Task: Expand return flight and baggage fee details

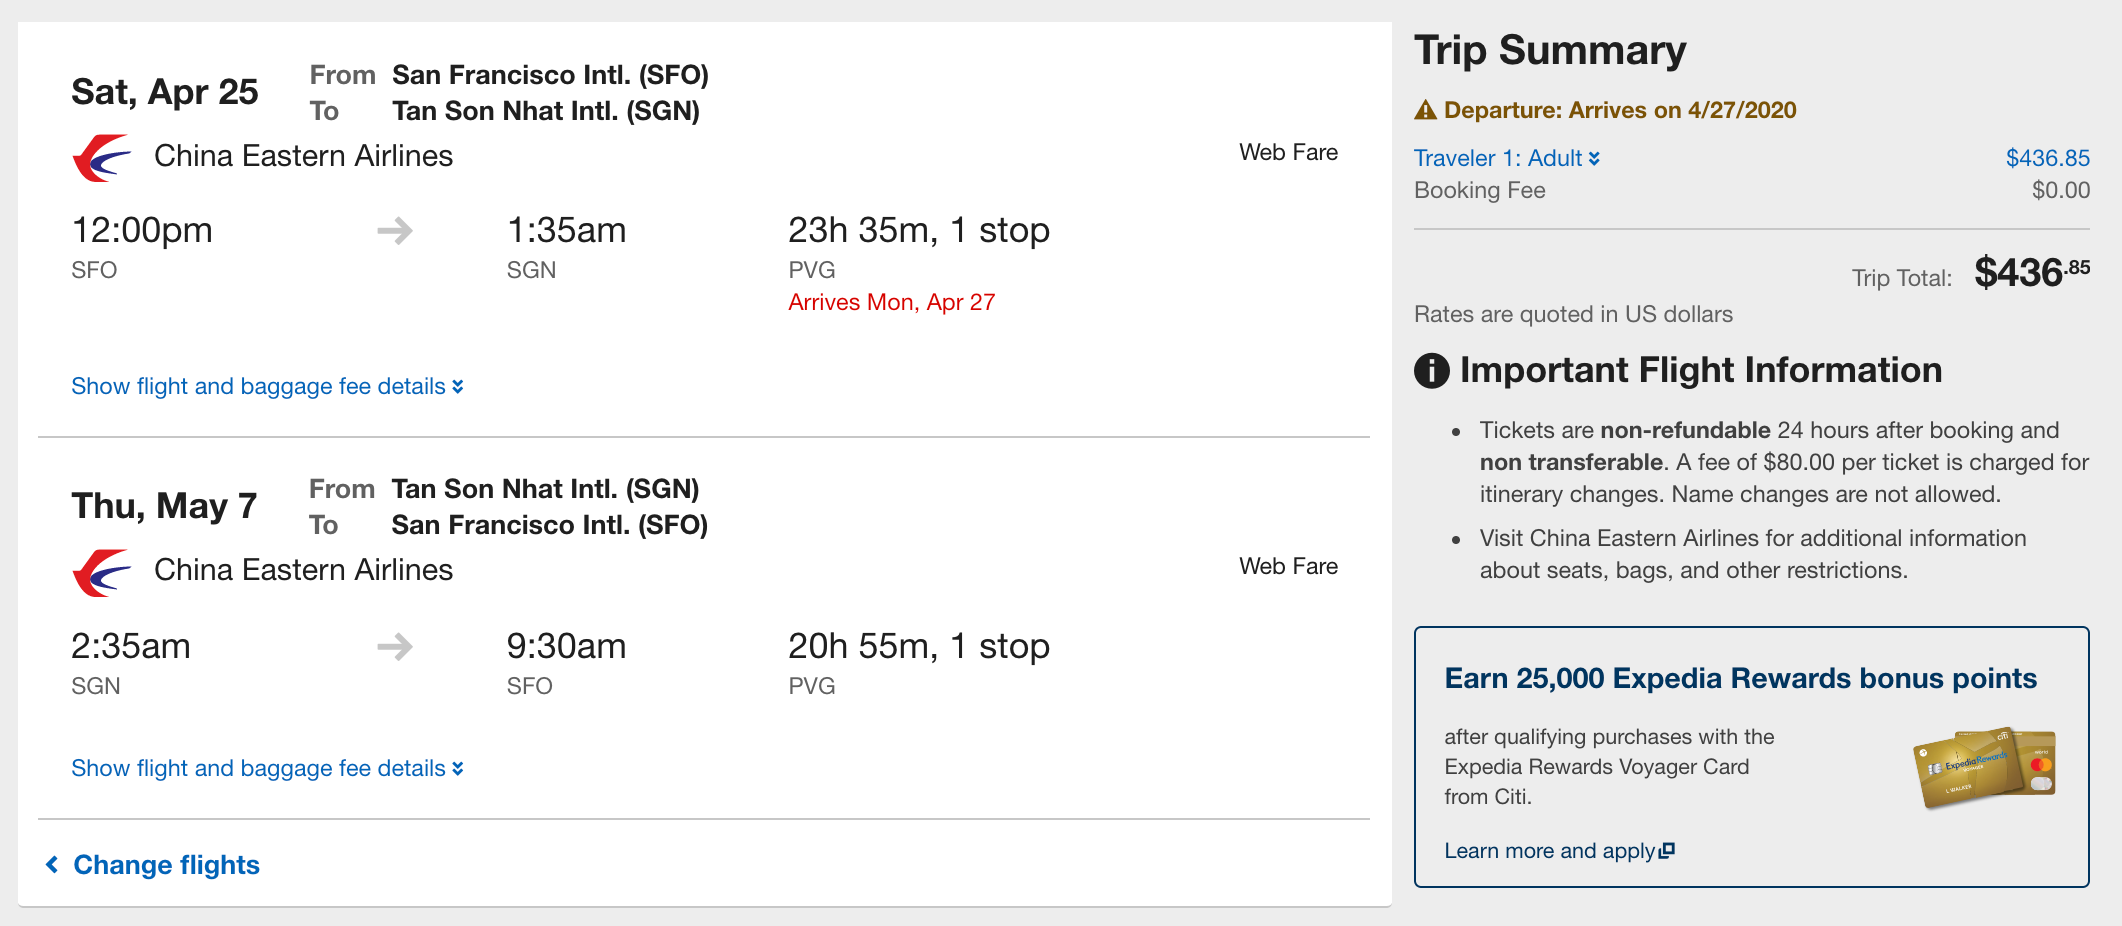Action: tap(267, 768)
